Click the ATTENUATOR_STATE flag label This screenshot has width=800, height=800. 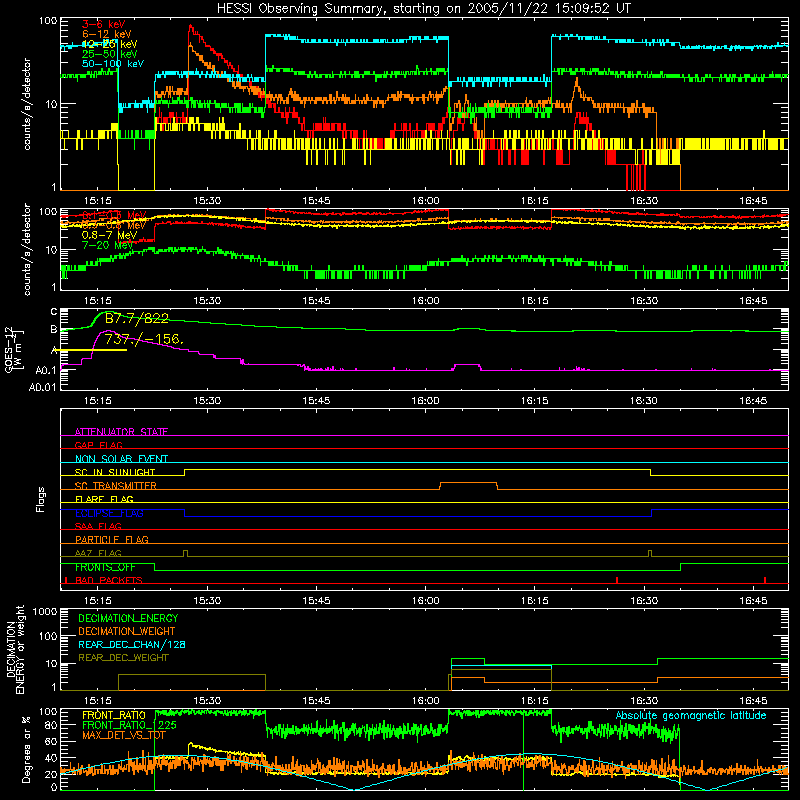pos(121,432)
